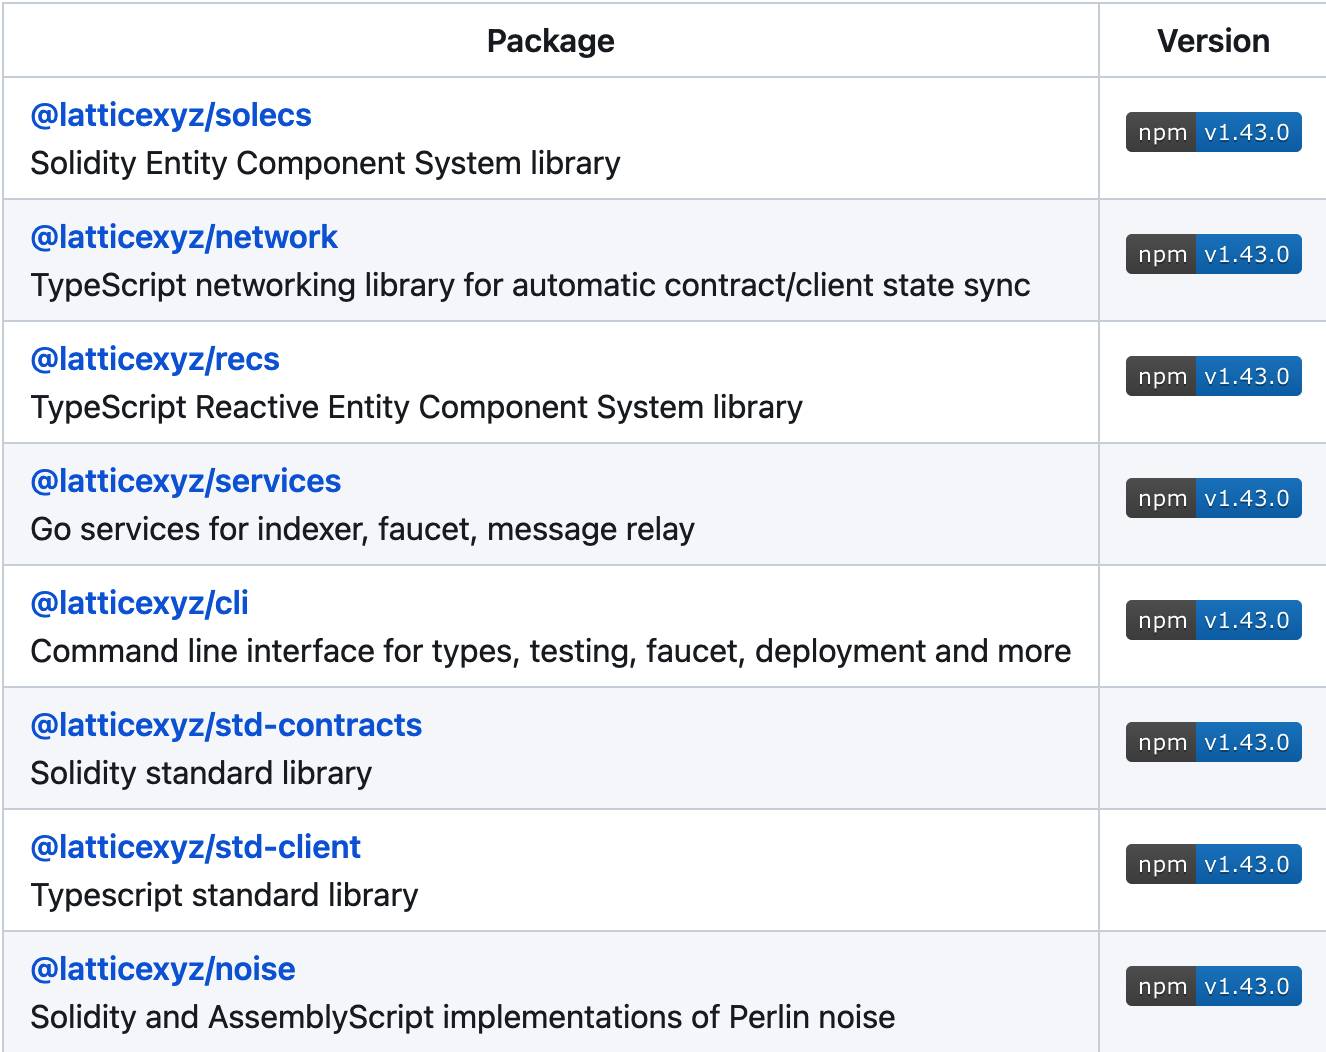Open the npm version badge for cli
The height and width of the screenshot is (1052, 1326).
(x=1213, y=620)
